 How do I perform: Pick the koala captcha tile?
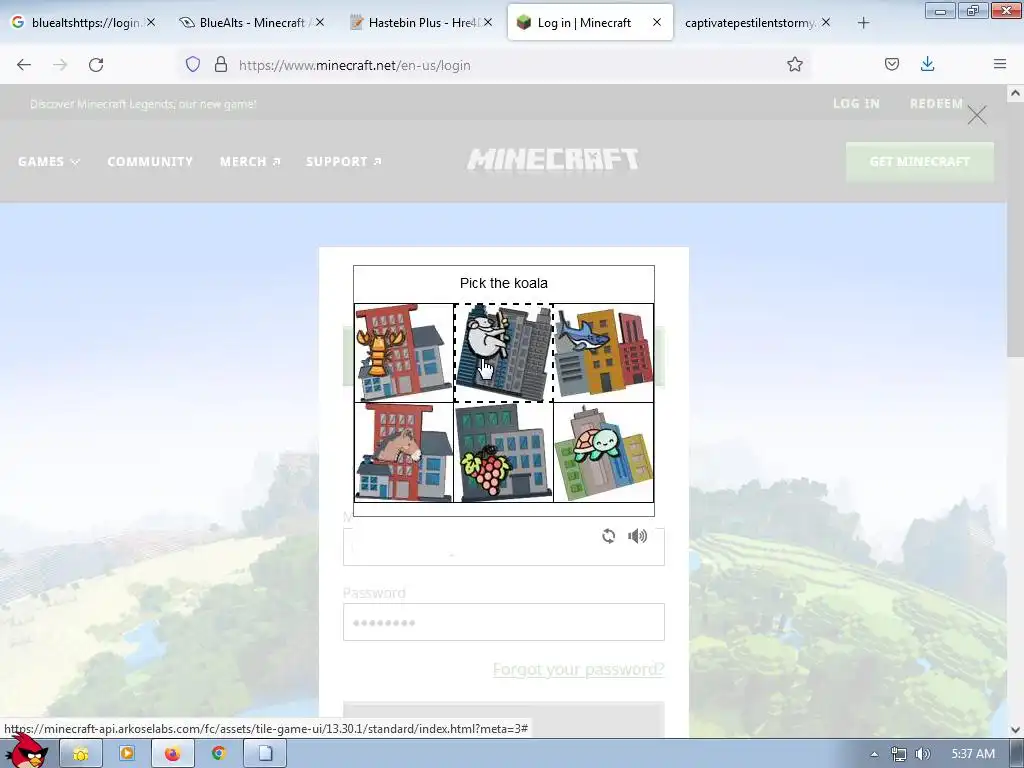[504, 353]
